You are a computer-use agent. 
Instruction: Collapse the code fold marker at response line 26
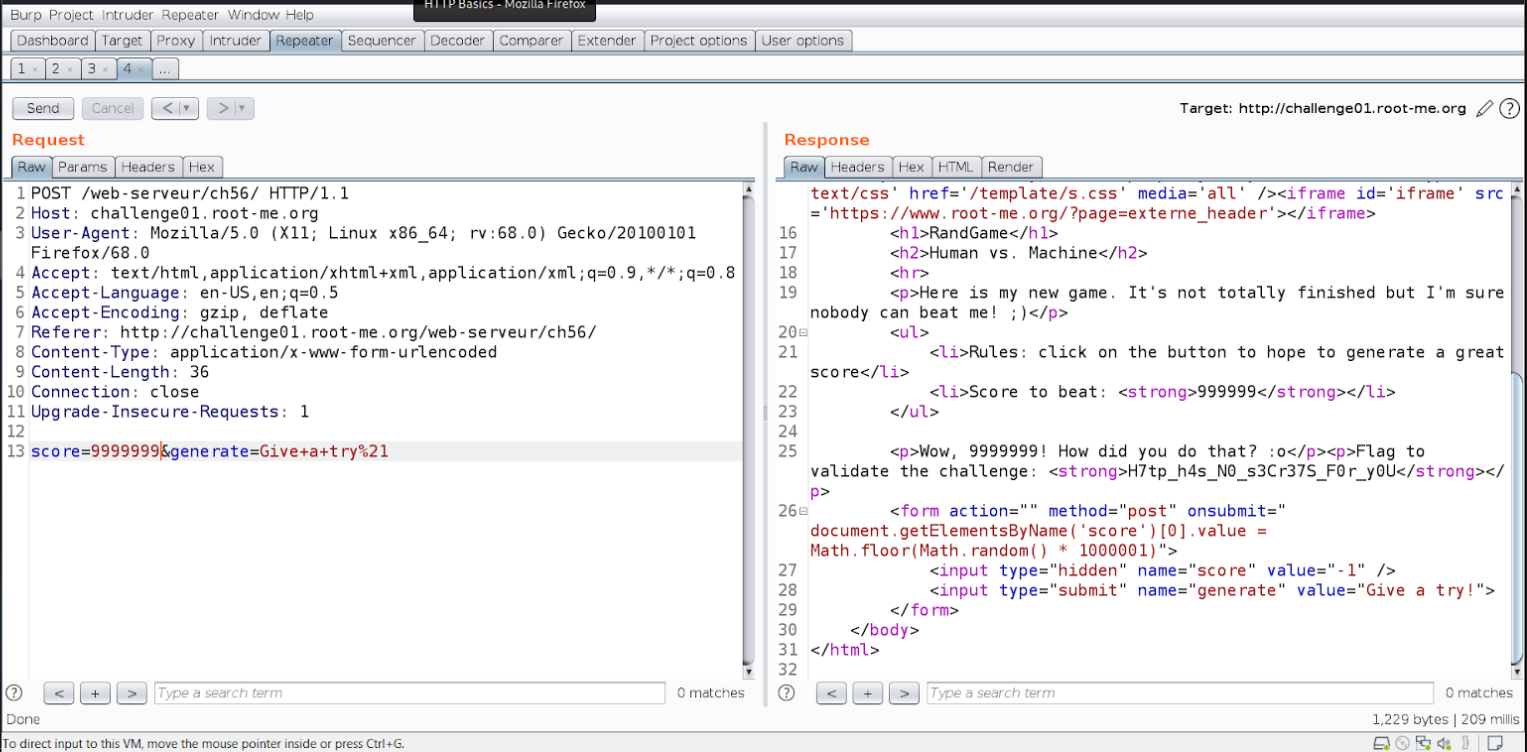(801, 510)
